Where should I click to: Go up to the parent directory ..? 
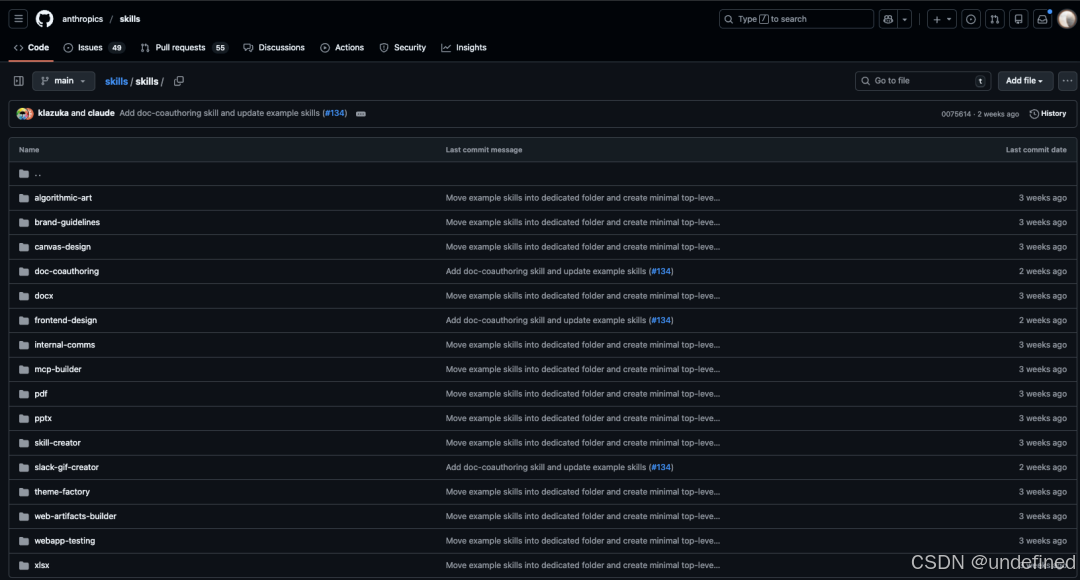click(x=38, y=174)
